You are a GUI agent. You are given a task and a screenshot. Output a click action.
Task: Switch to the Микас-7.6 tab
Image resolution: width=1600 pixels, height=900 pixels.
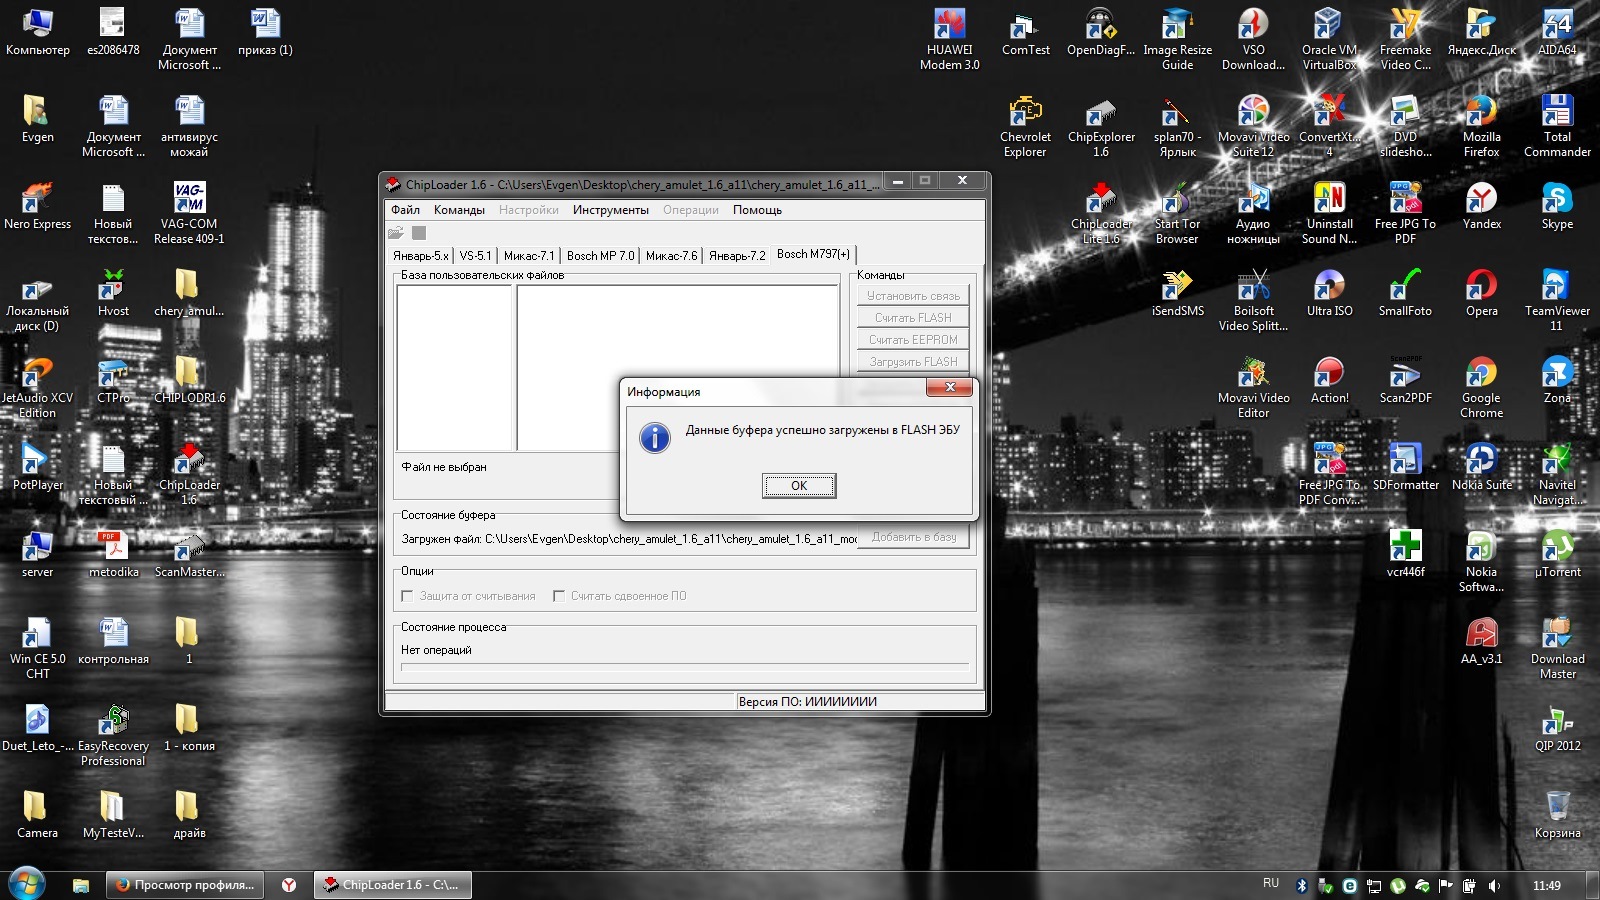coord(671,256)
